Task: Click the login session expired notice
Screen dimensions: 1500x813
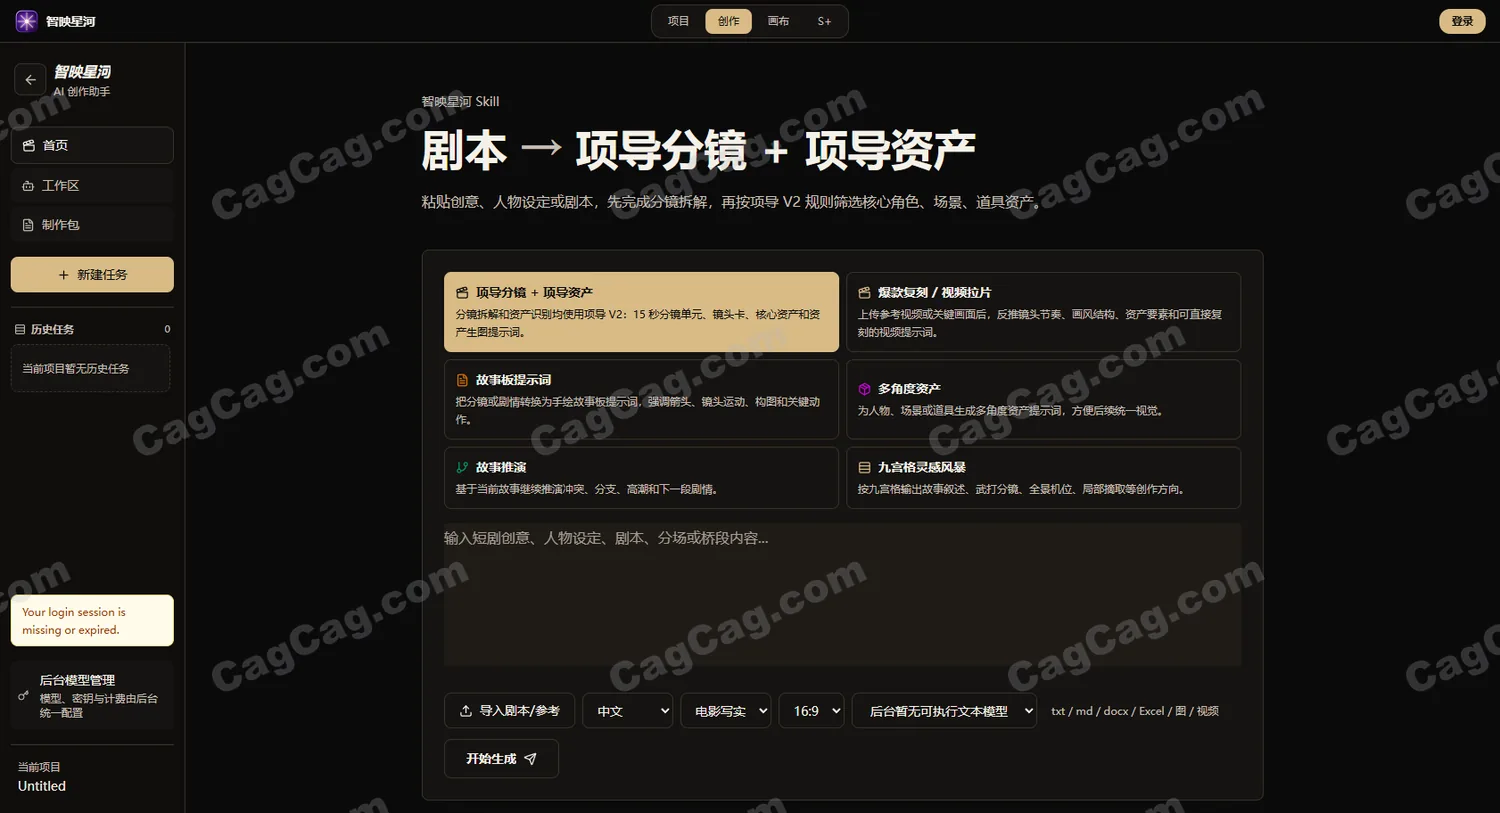Action: [92, 621]
